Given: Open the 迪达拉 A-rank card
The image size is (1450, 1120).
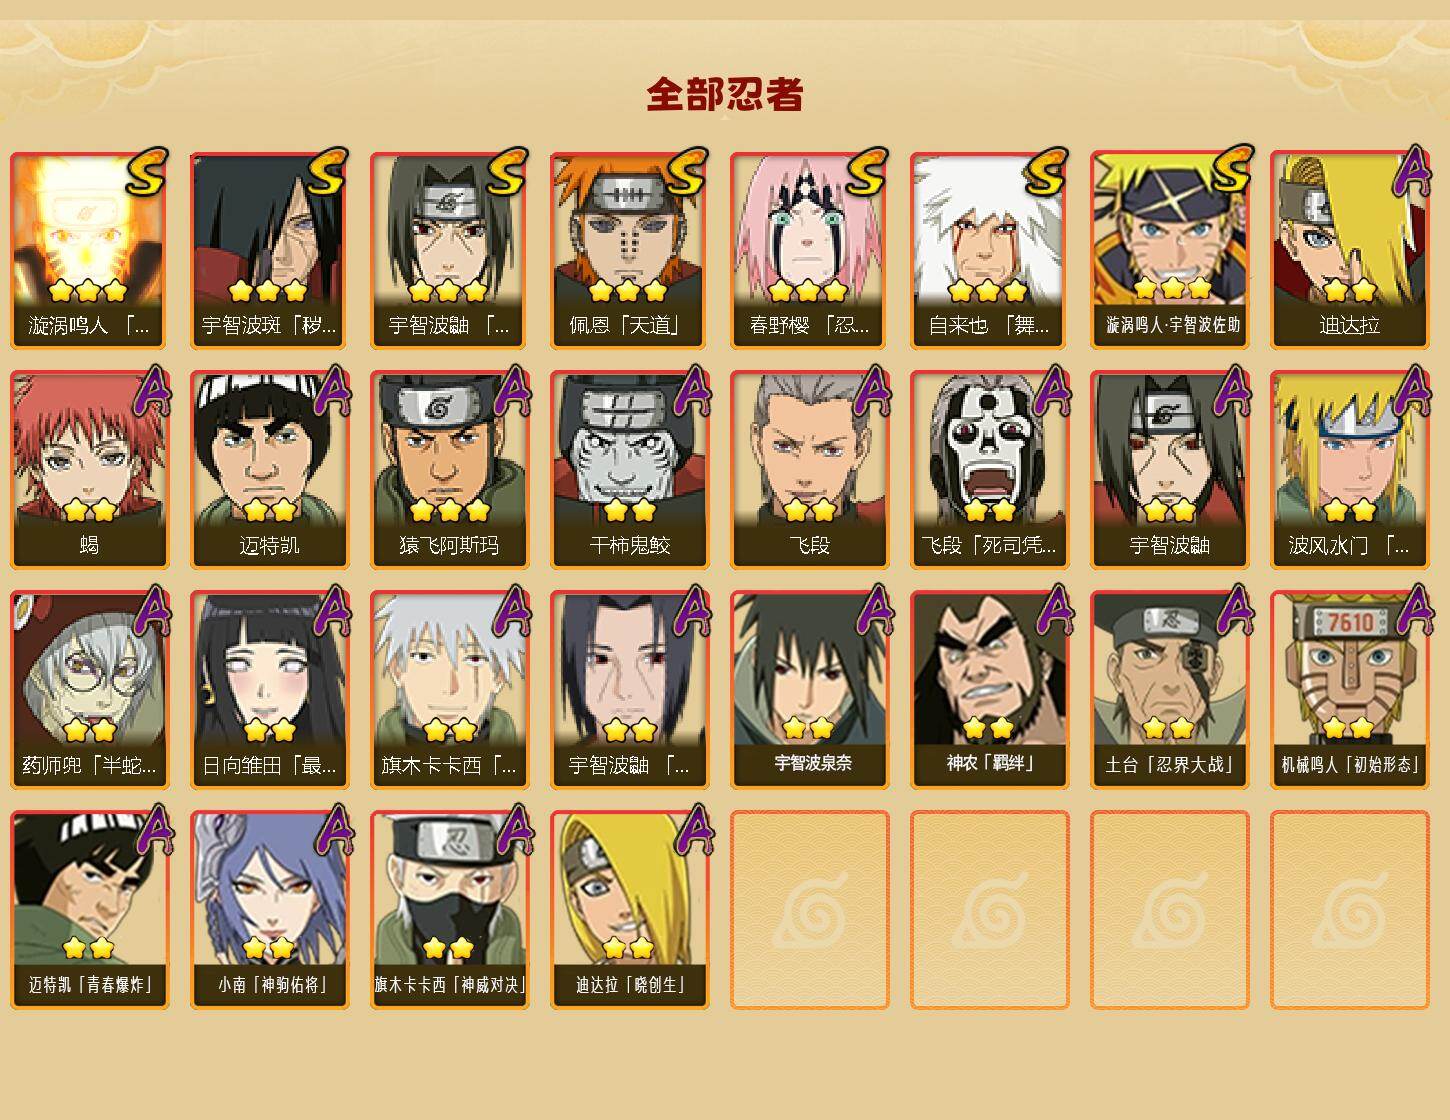Looking at the screenshot, I should pos(1349,250).
